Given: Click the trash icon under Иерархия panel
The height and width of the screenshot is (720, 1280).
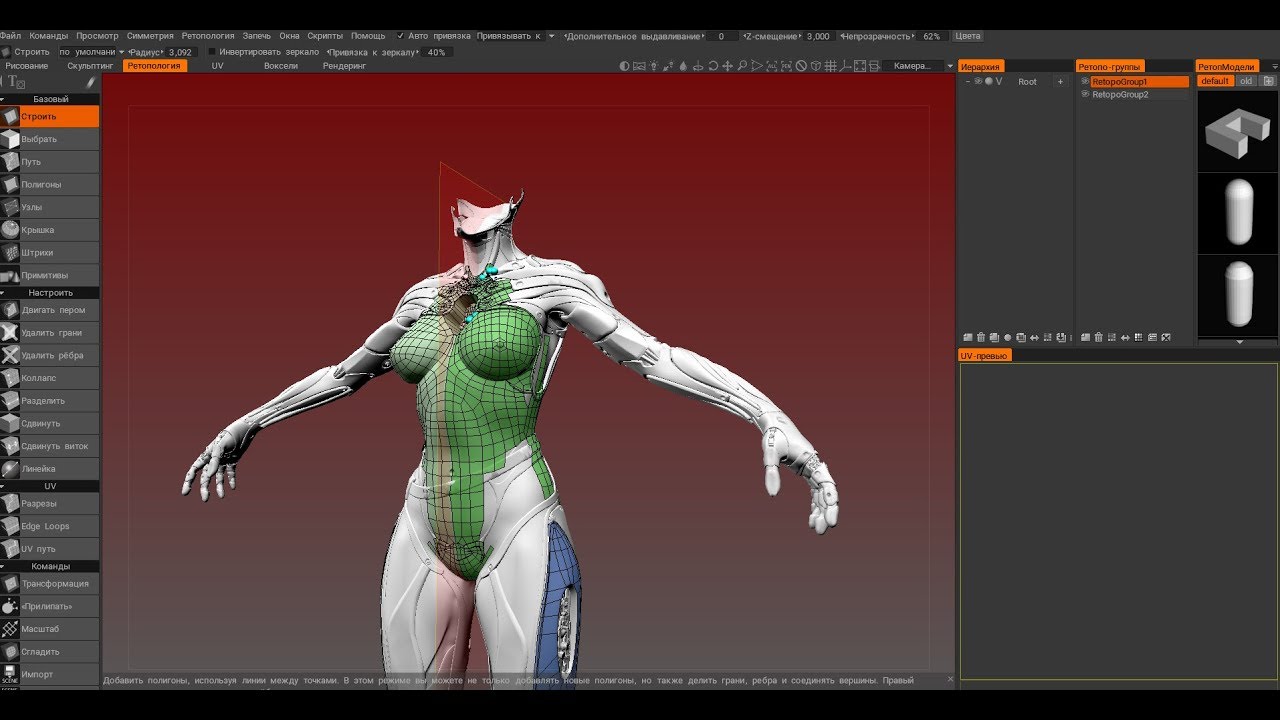Looking at the screenshot, I should click(x=981, y=337).
